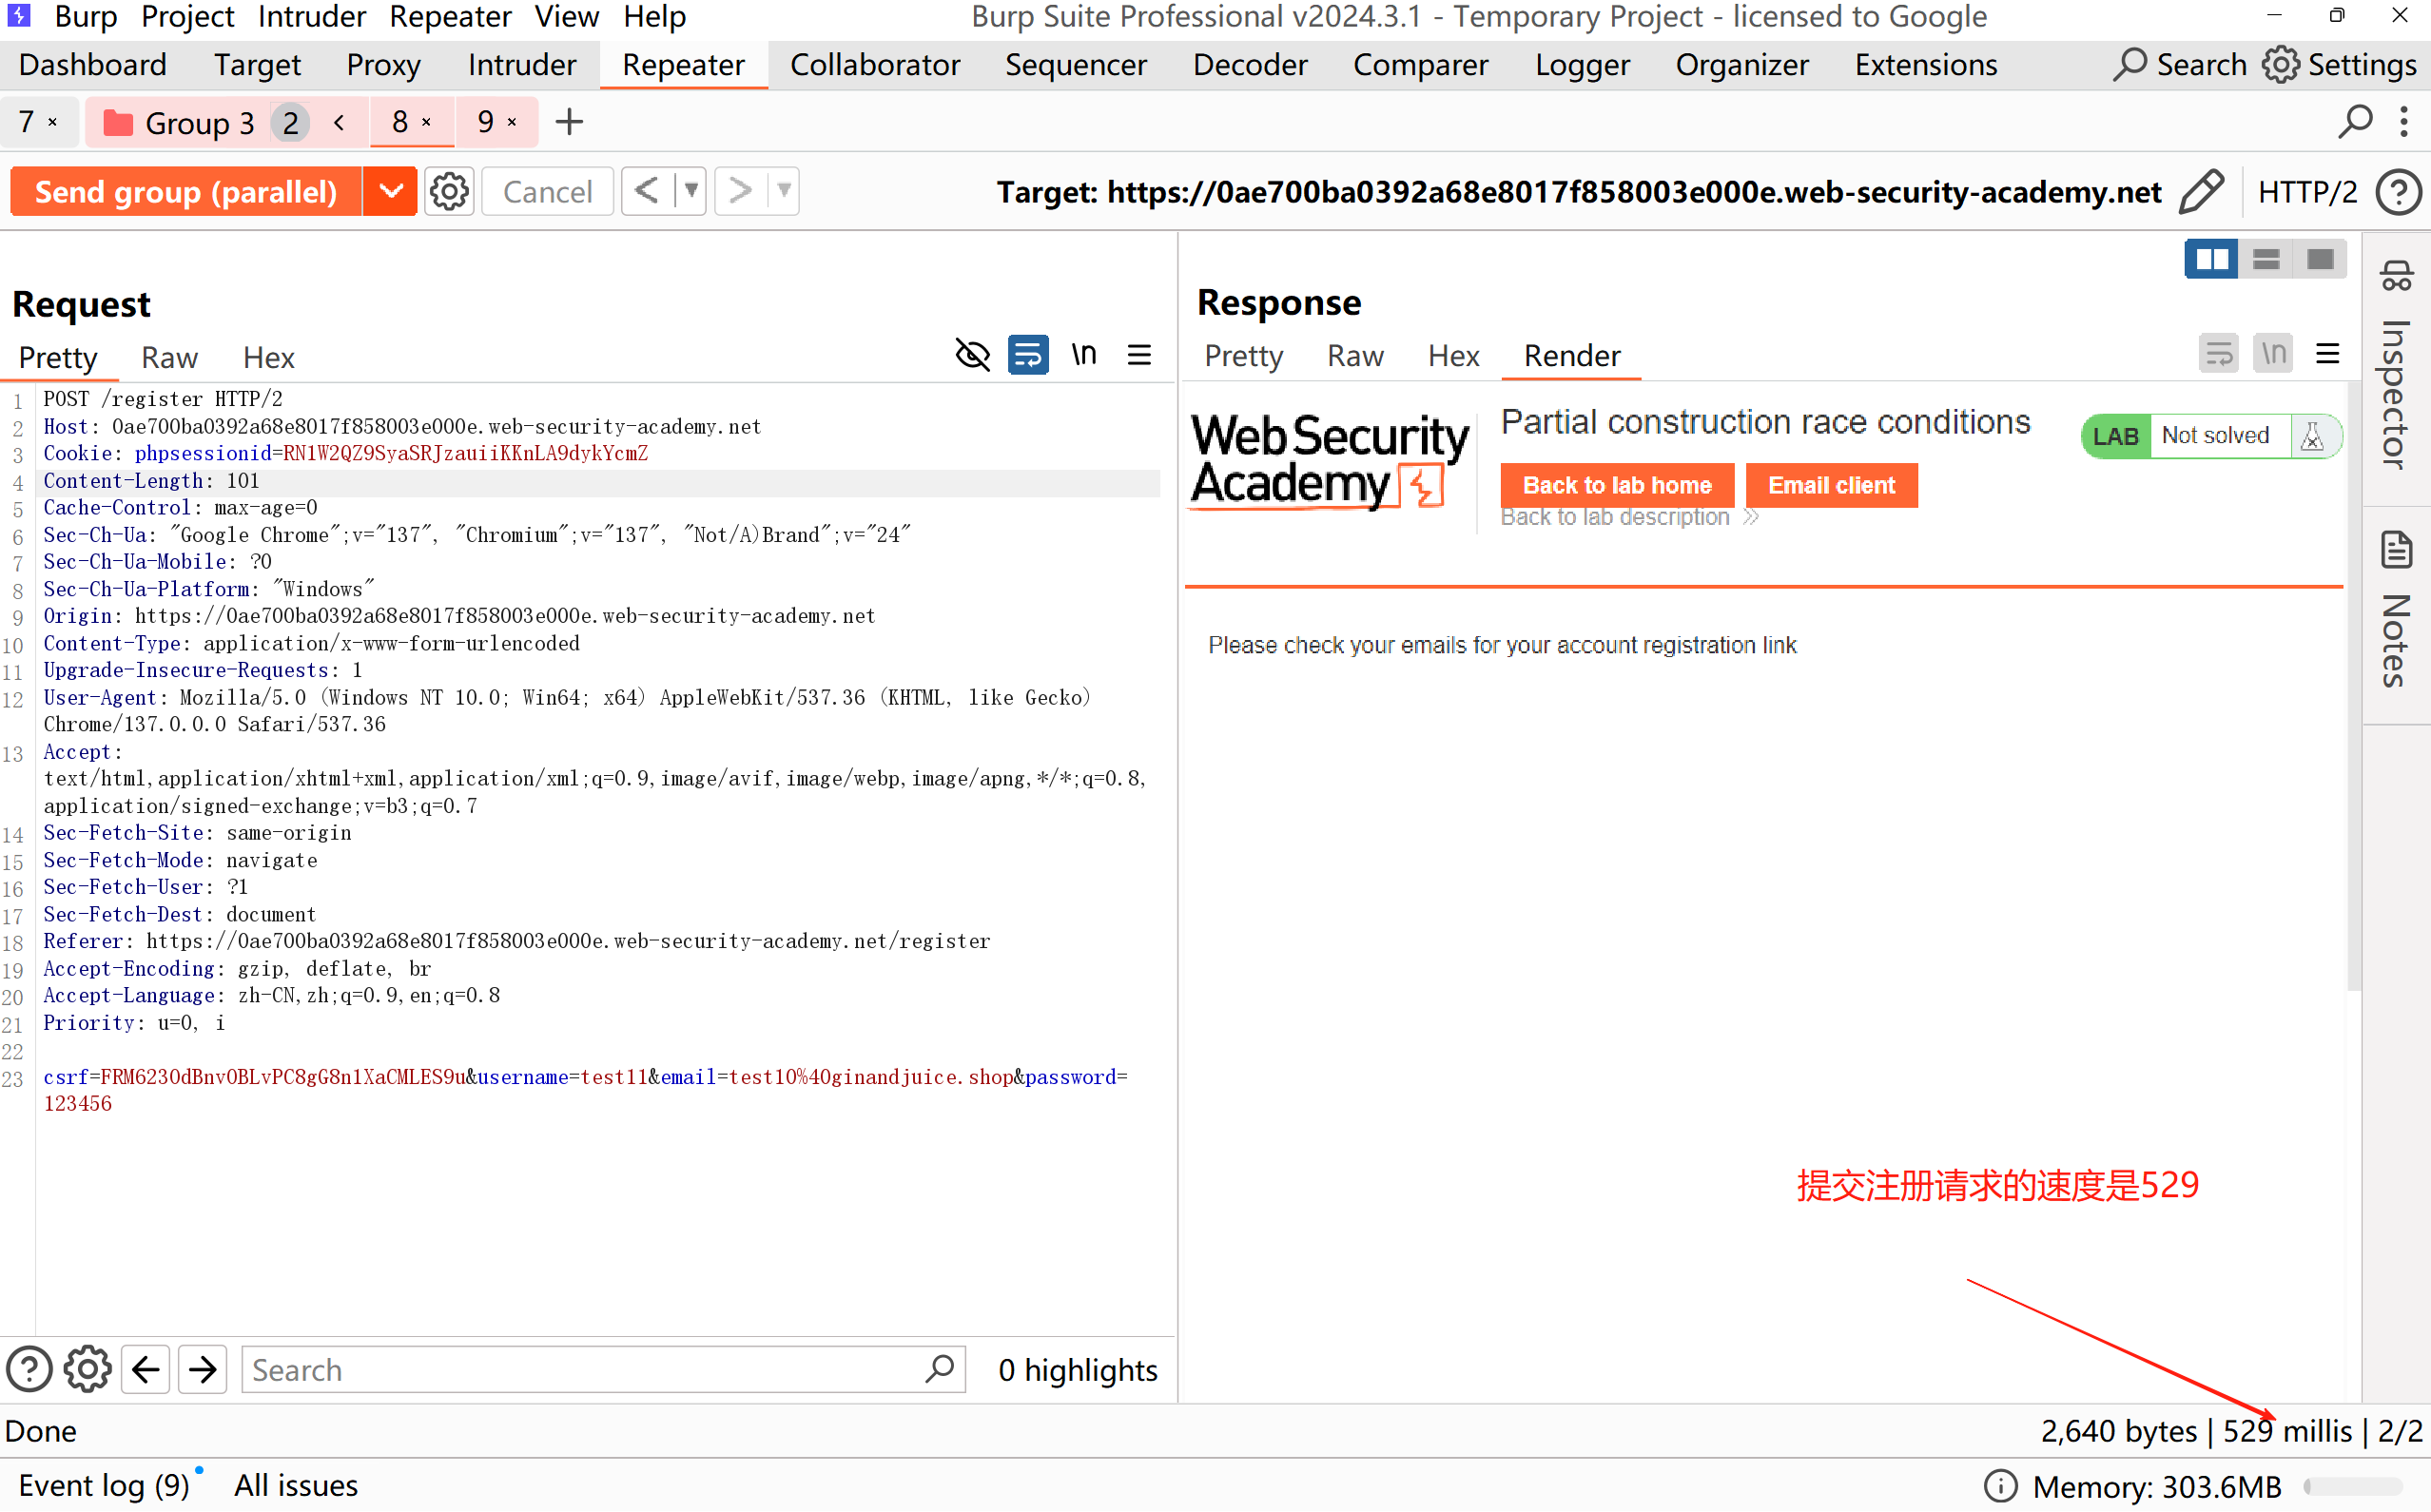Expand Send group mode dropdown arrow
This screenshot has height=1512, width=2431.
pos(390,191)
